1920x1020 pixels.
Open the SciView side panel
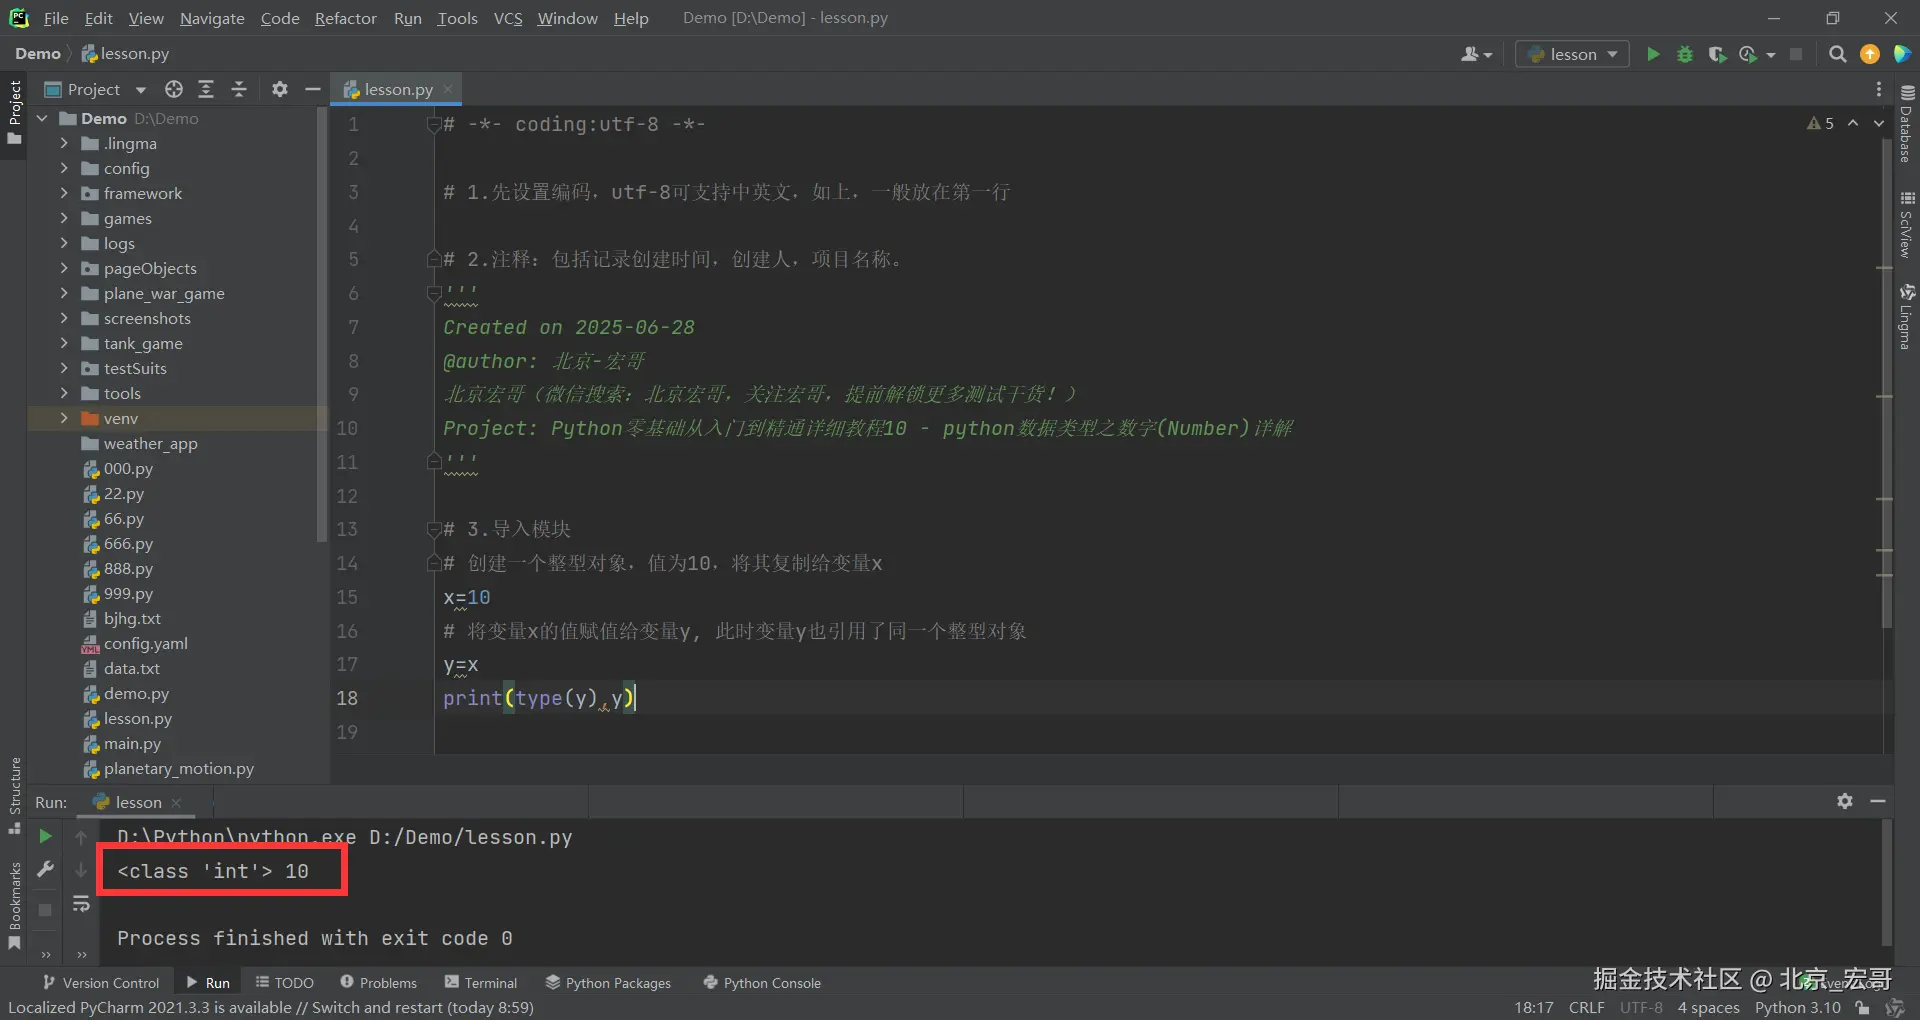point(1907,224)
